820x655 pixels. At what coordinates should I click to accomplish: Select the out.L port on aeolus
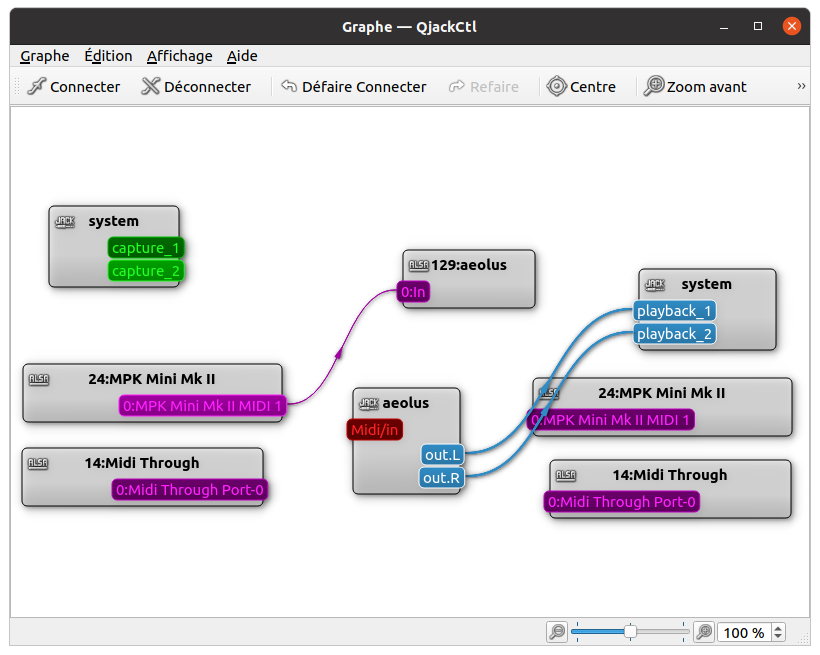[x=441, y=455]
